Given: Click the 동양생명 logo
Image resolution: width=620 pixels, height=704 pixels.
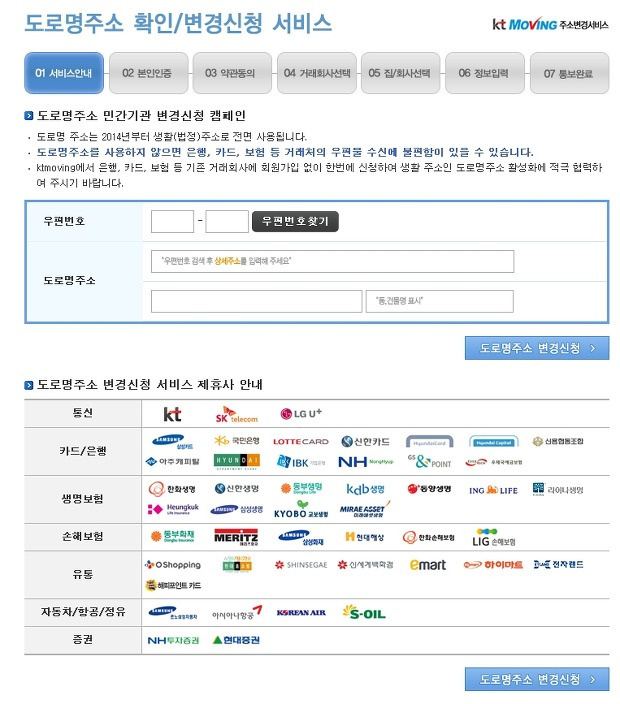Looking at the screenshot, I should point(429,489).
